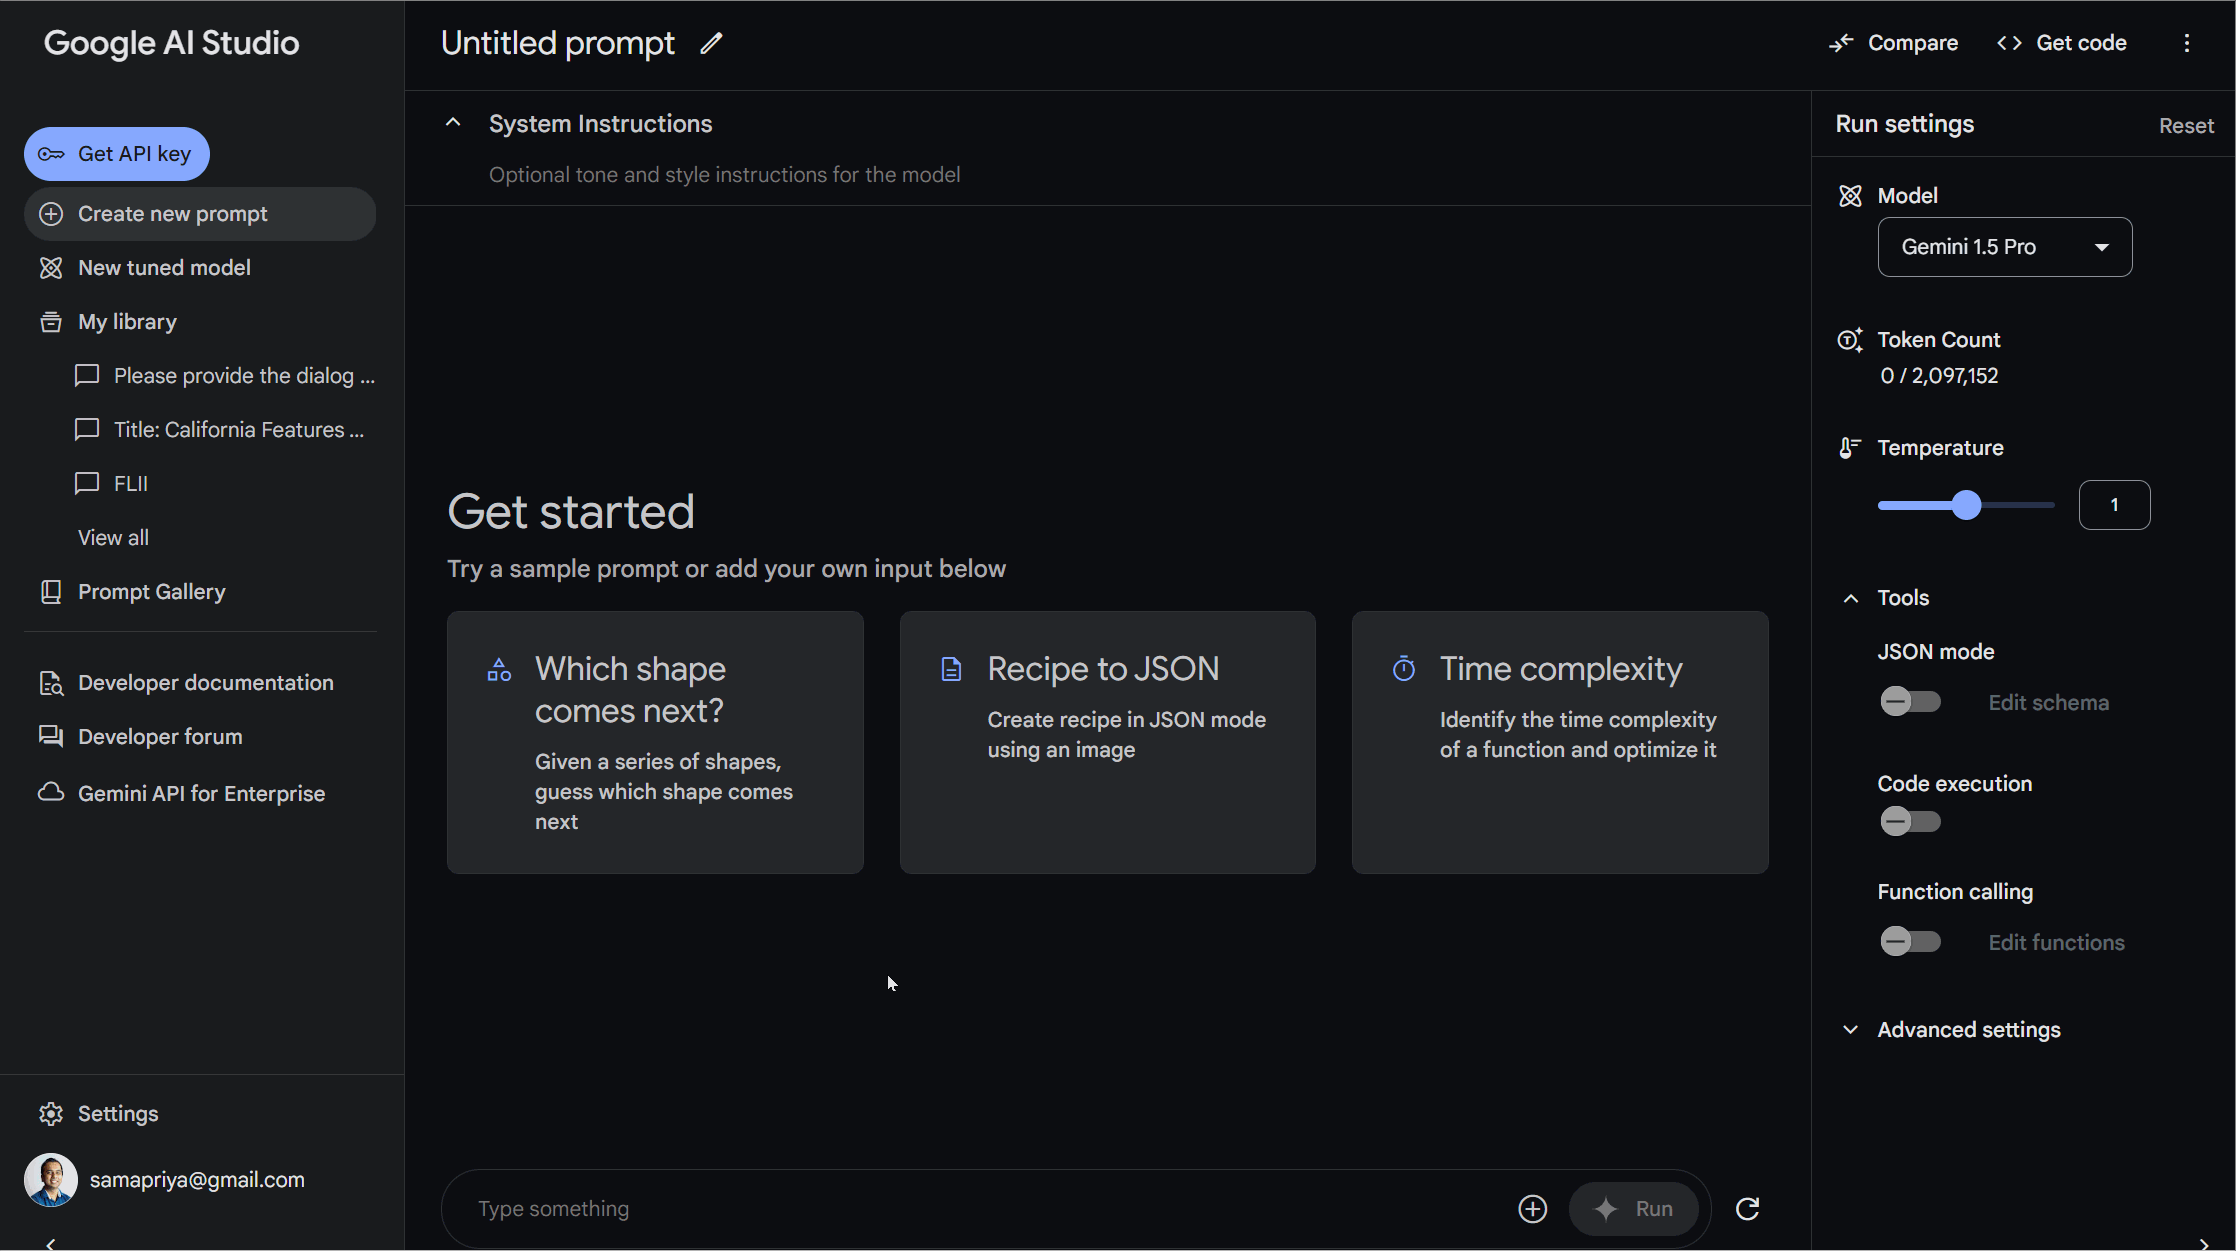Open Settings in sidebar

tap(200, 1114)
